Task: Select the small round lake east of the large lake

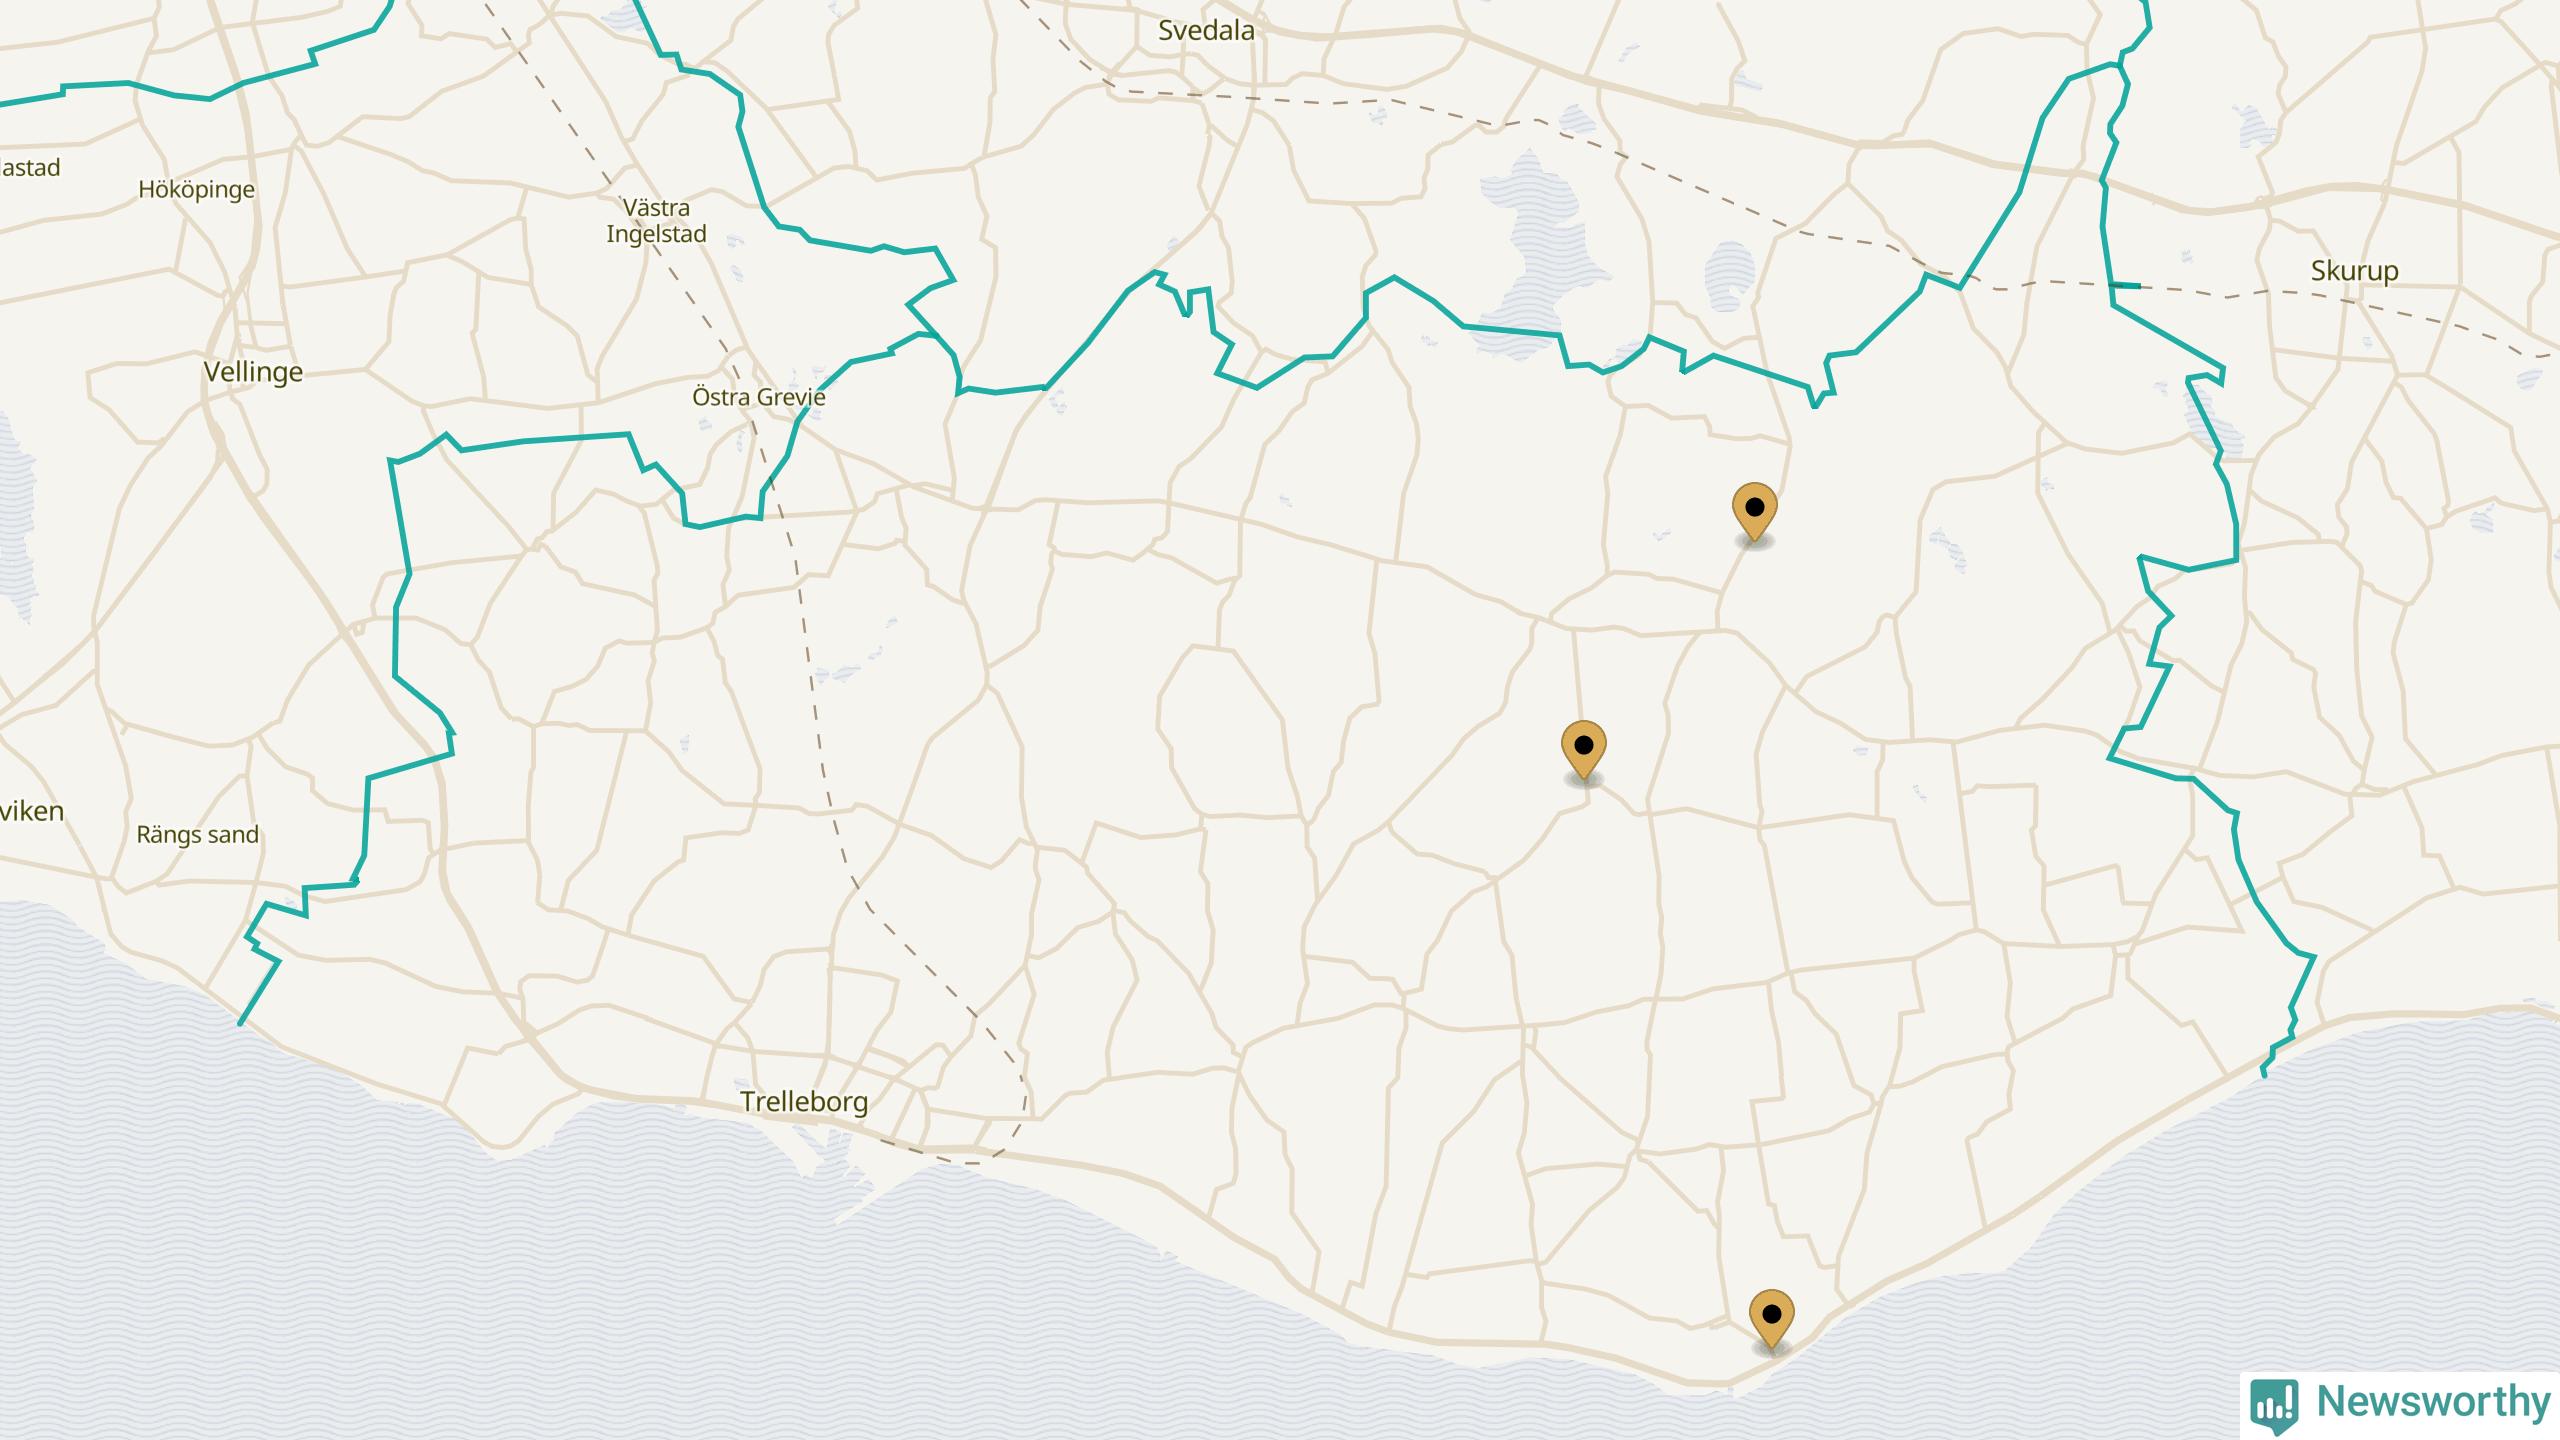Action: pyautogui.click(x=1729, y=274)
